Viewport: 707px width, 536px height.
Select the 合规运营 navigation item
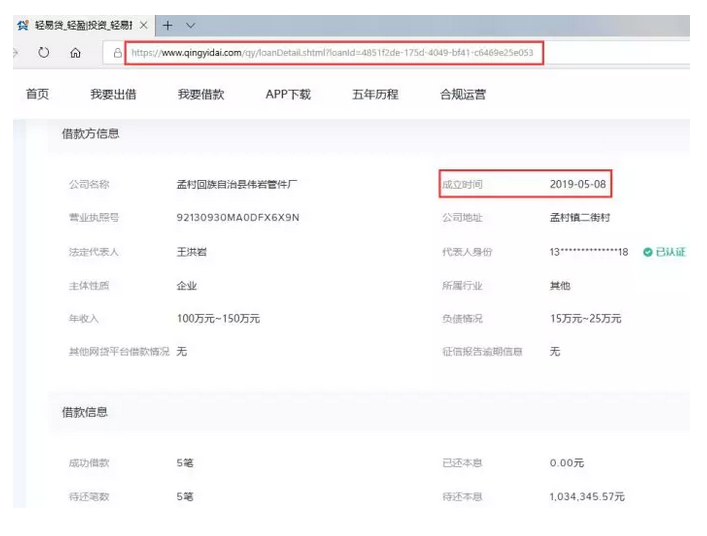coord(463,94)
